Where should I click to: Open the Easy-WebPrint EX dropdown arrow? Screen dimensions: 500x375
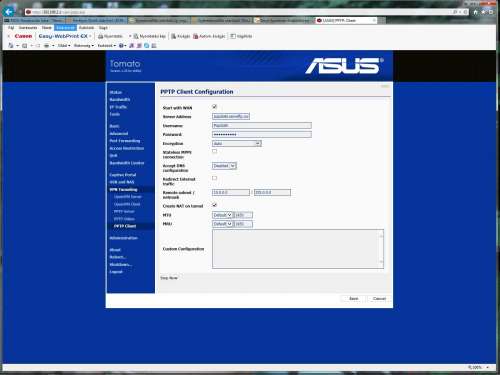point(90,36)
